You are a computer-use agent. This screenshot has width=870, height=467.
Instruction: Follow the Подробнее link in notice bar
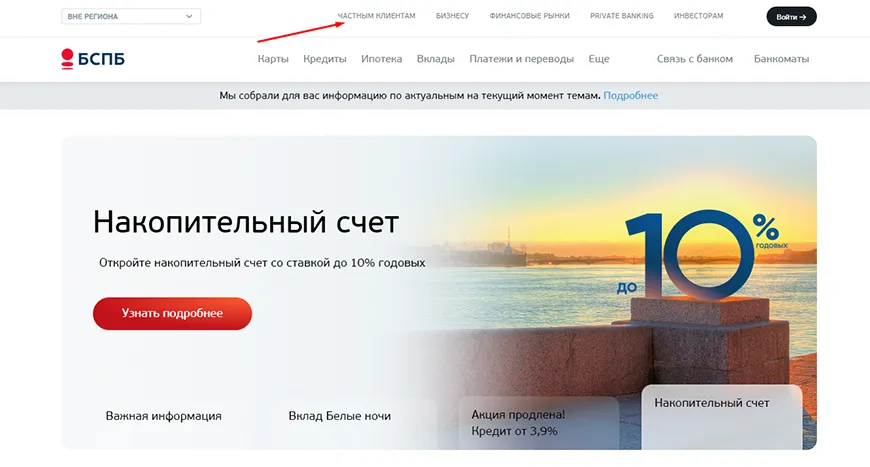[630, 95]
